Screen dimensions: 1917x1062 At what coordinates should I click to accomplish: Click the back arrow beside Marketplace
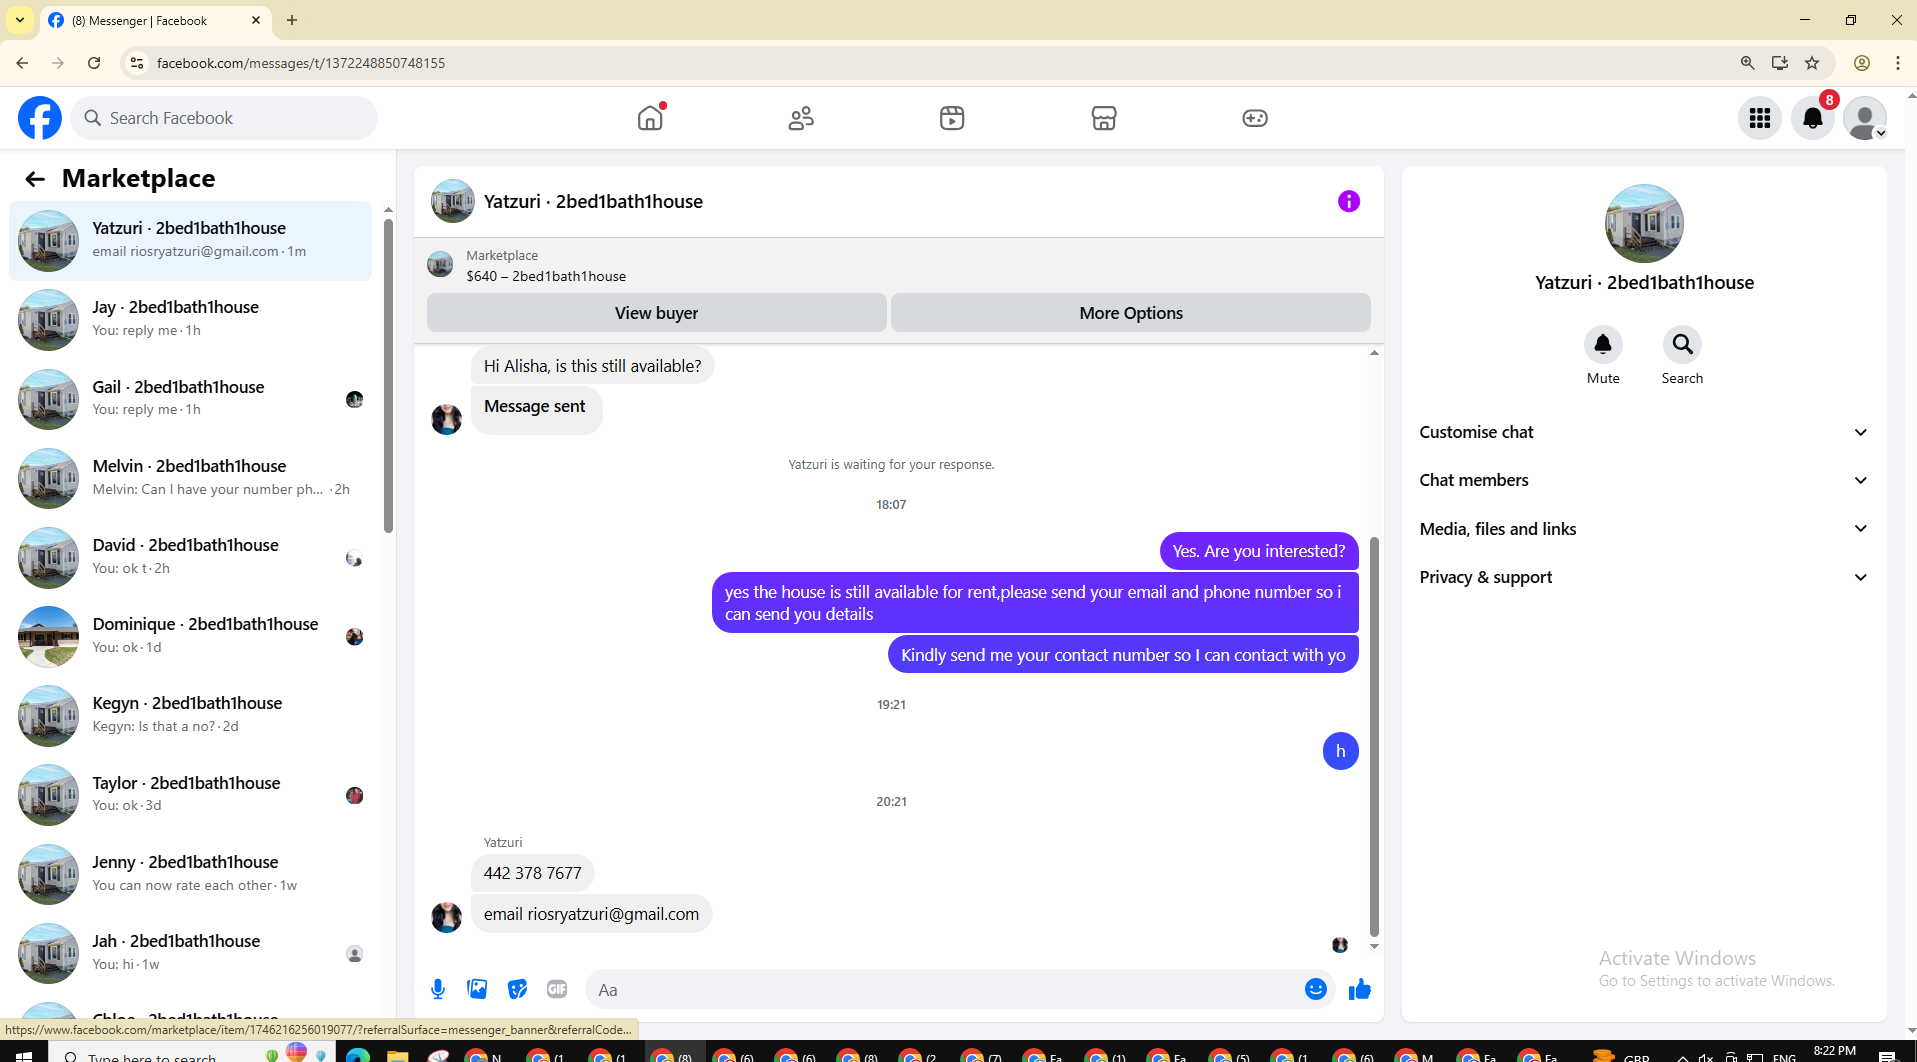[x=35, y=179]
